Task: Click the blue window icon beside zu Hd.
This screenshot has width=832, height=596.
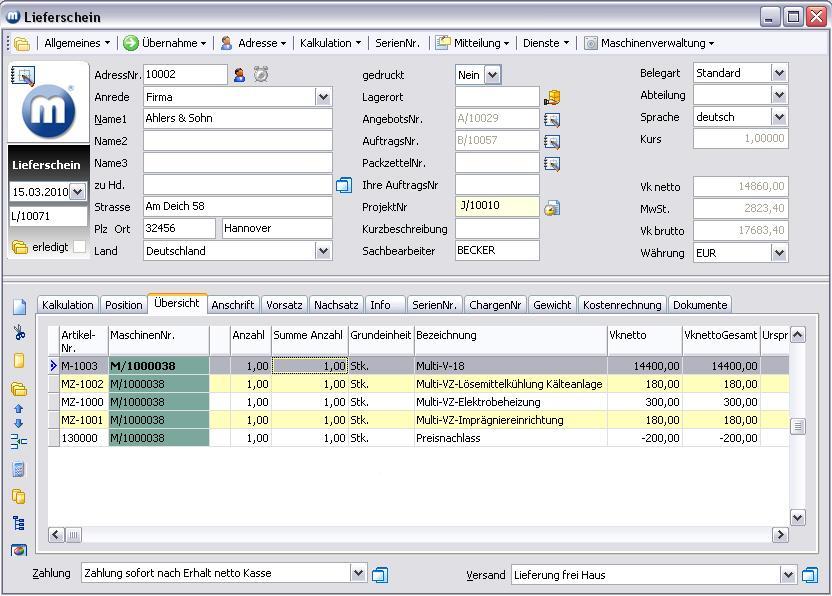Action: point(344,185)
